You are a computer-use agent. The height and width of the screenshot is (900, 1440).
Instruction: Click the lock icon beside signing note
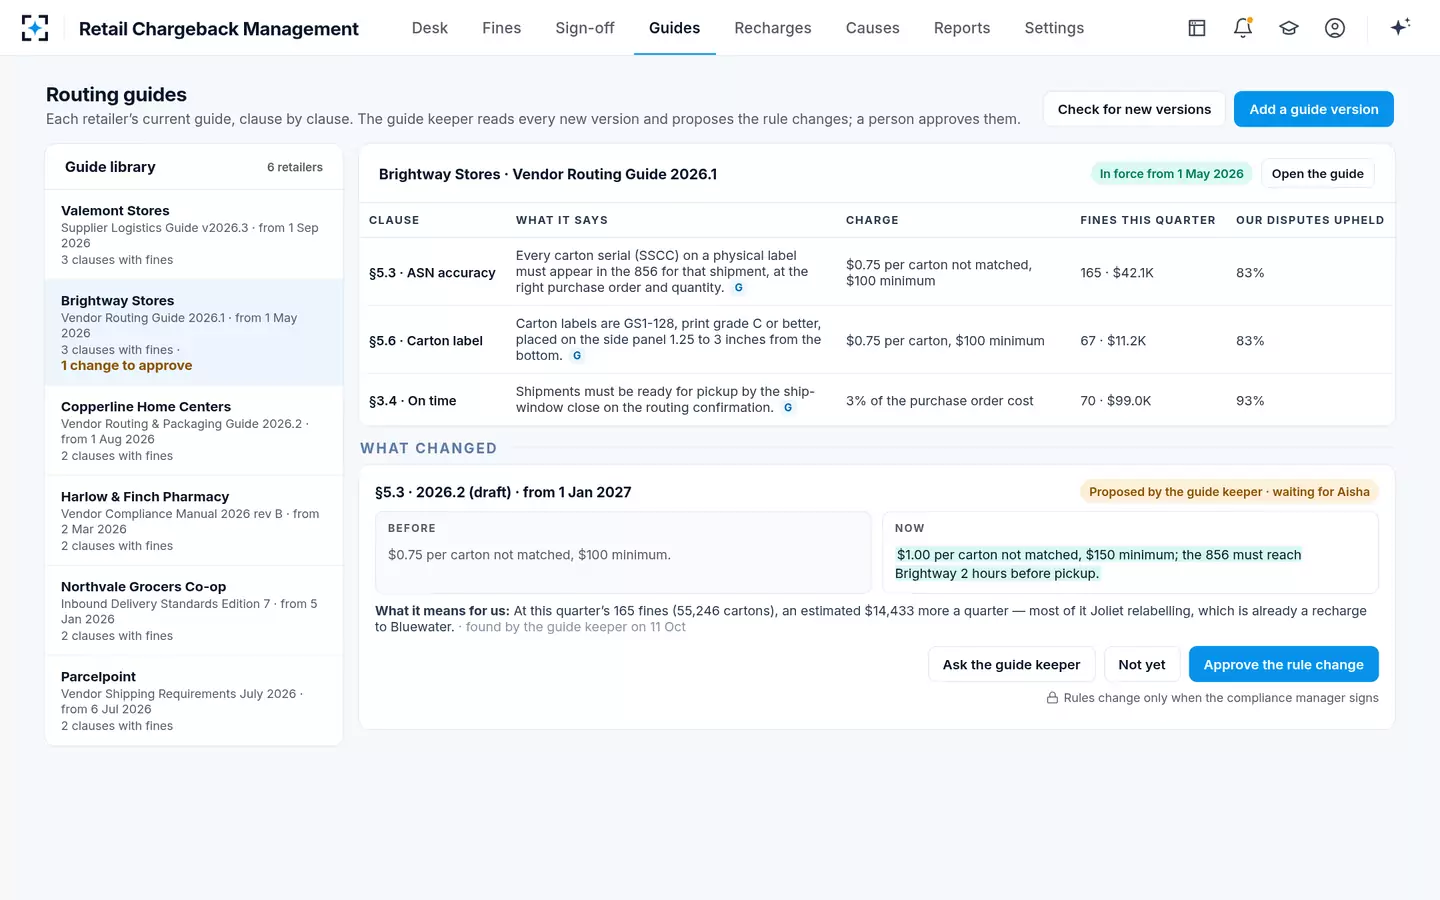1052,698
